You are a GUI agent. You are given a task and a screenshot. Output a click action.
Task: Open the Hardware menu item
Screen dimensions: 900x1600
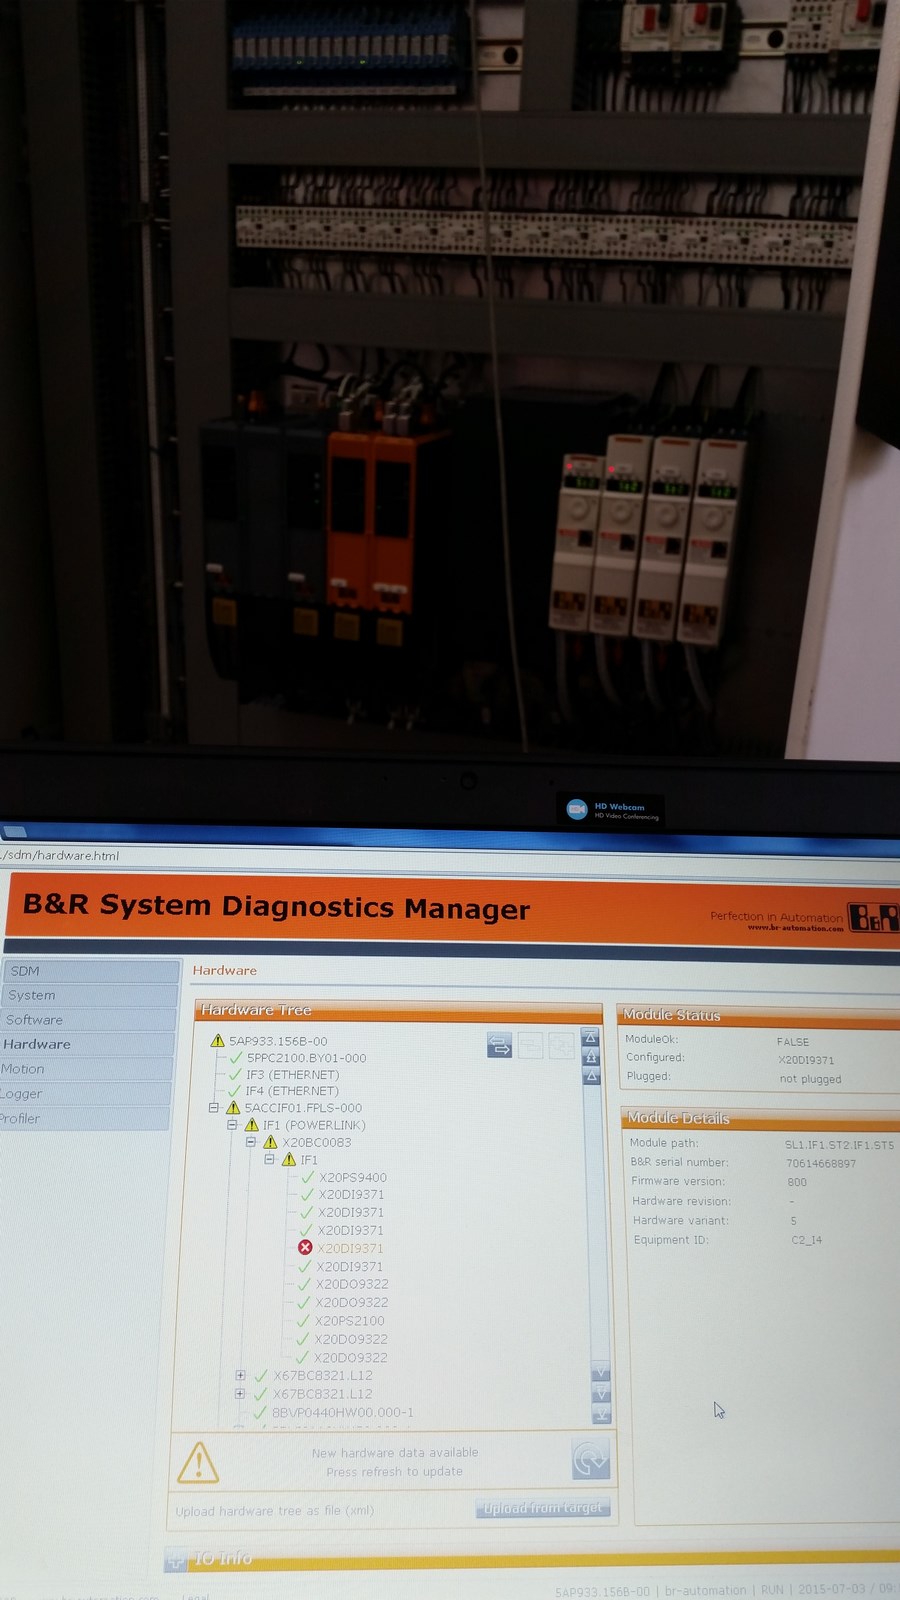tap(86, 1044)
